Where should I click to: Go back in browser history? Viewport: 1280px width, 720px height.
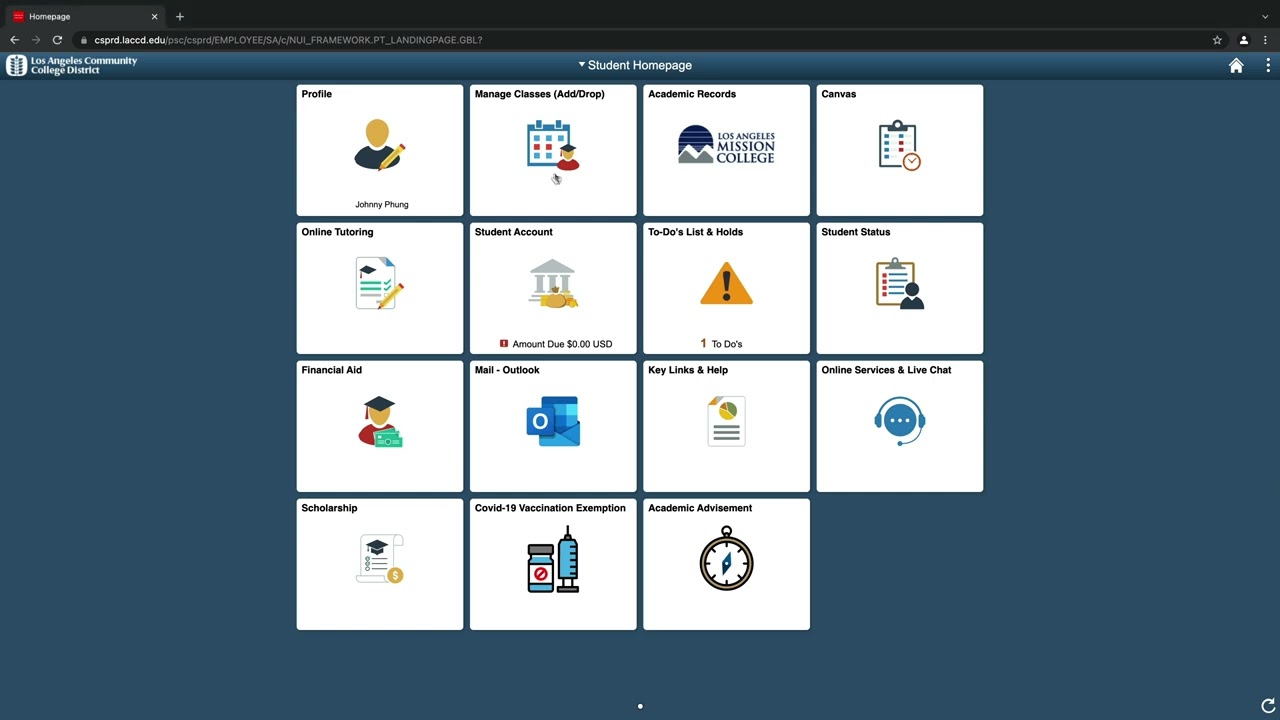pos(14,40)
